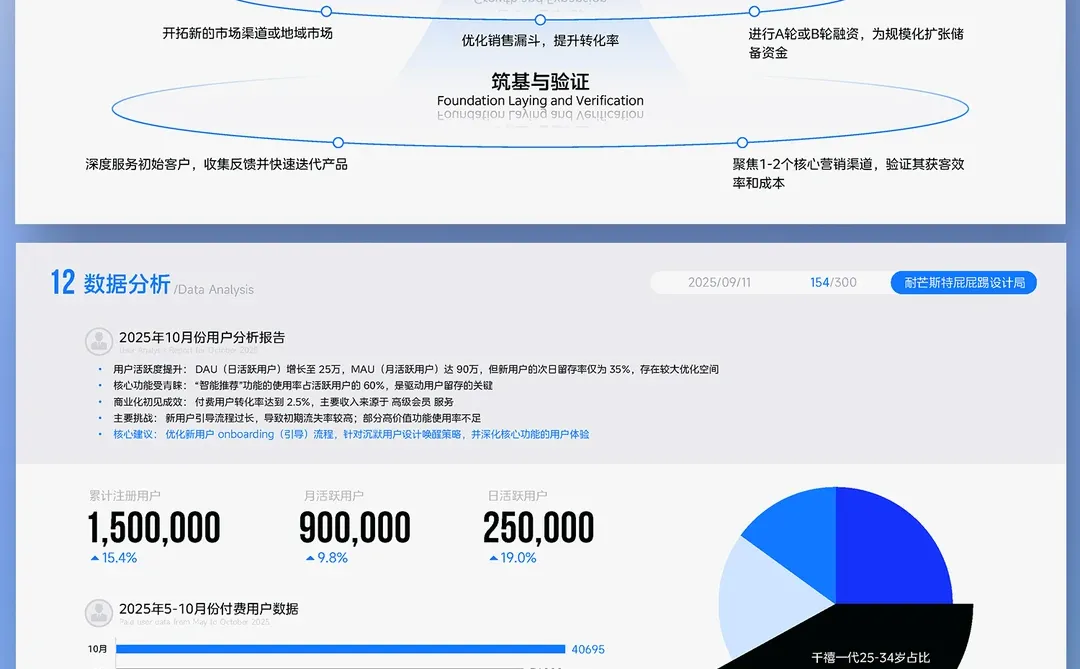Click the 9.8% growth value
This screenshot has height=669, width=1080.
pos(333,558)
